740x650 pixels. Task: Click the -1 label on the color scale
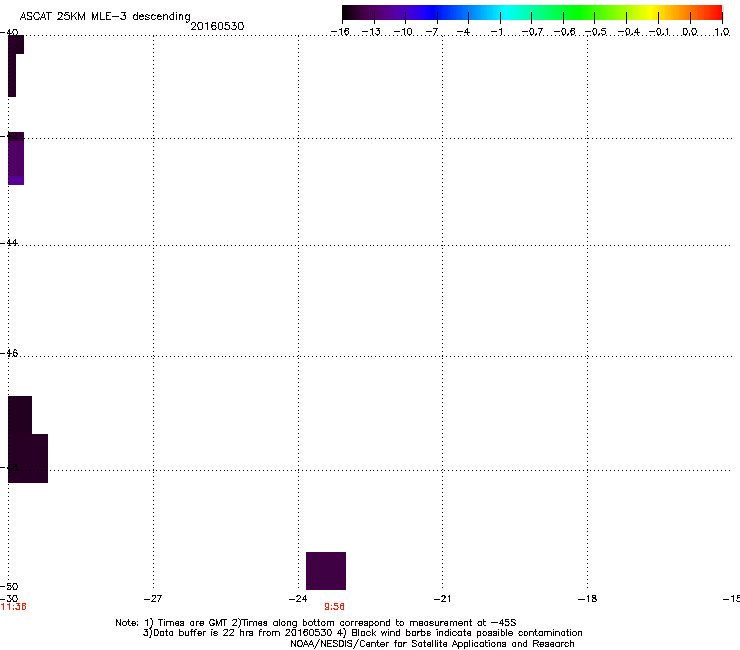(x=496, y=32)
